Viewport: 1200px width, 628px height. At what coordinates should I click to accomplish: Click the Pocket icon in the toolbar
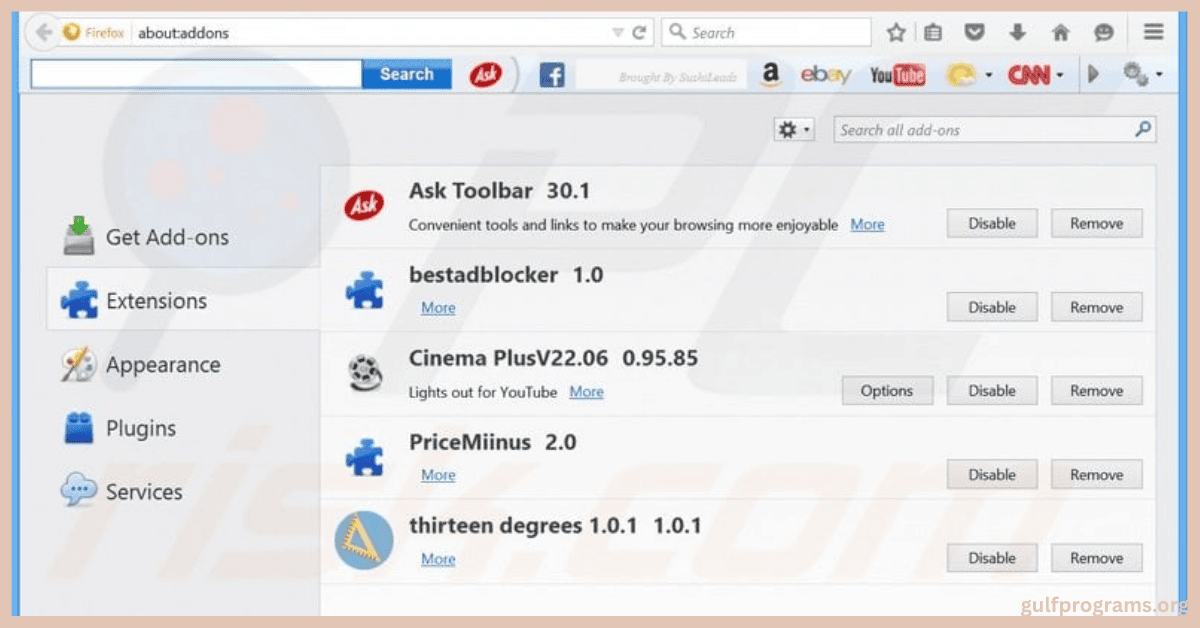(x=974, y=33)
